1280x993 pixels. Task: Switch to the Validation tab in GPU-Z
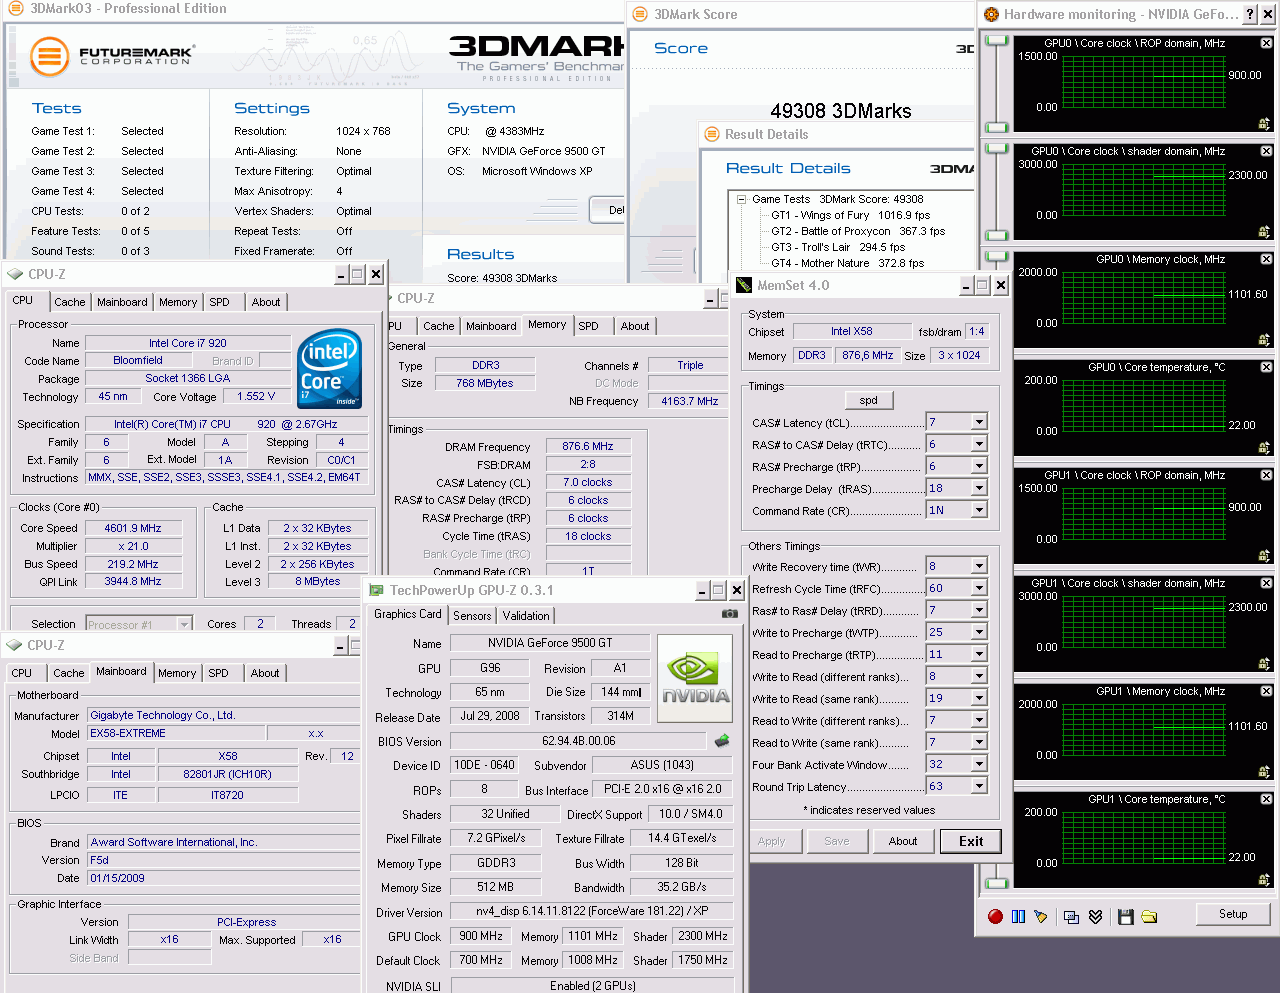pos(526,616)
